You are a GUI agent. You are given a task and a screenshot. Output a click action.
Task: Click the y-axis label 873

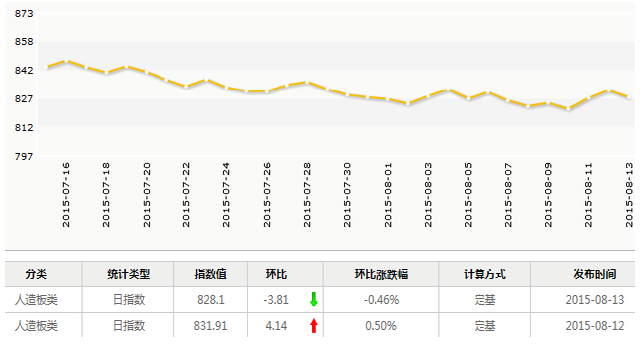[x=24, y=13]
